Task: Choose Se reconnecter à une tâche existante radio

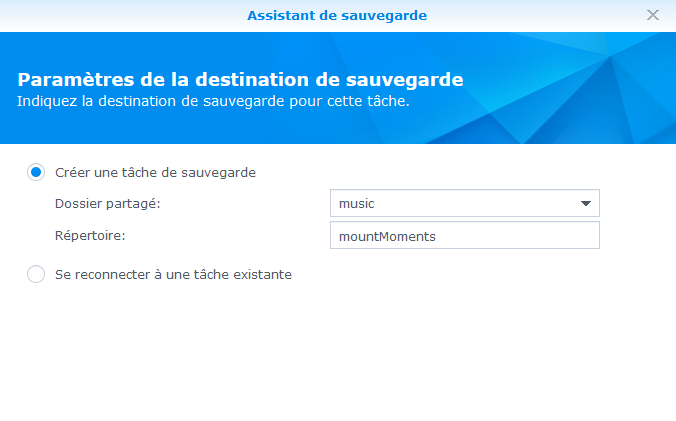Action: click(x=37, y=274)
